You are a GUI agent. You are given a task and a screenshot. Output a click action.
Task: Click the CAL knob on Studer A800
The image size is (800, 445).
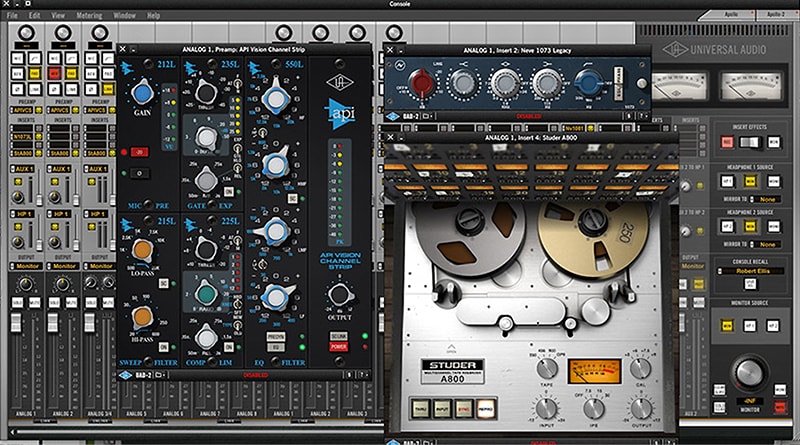tap(640, 367)
